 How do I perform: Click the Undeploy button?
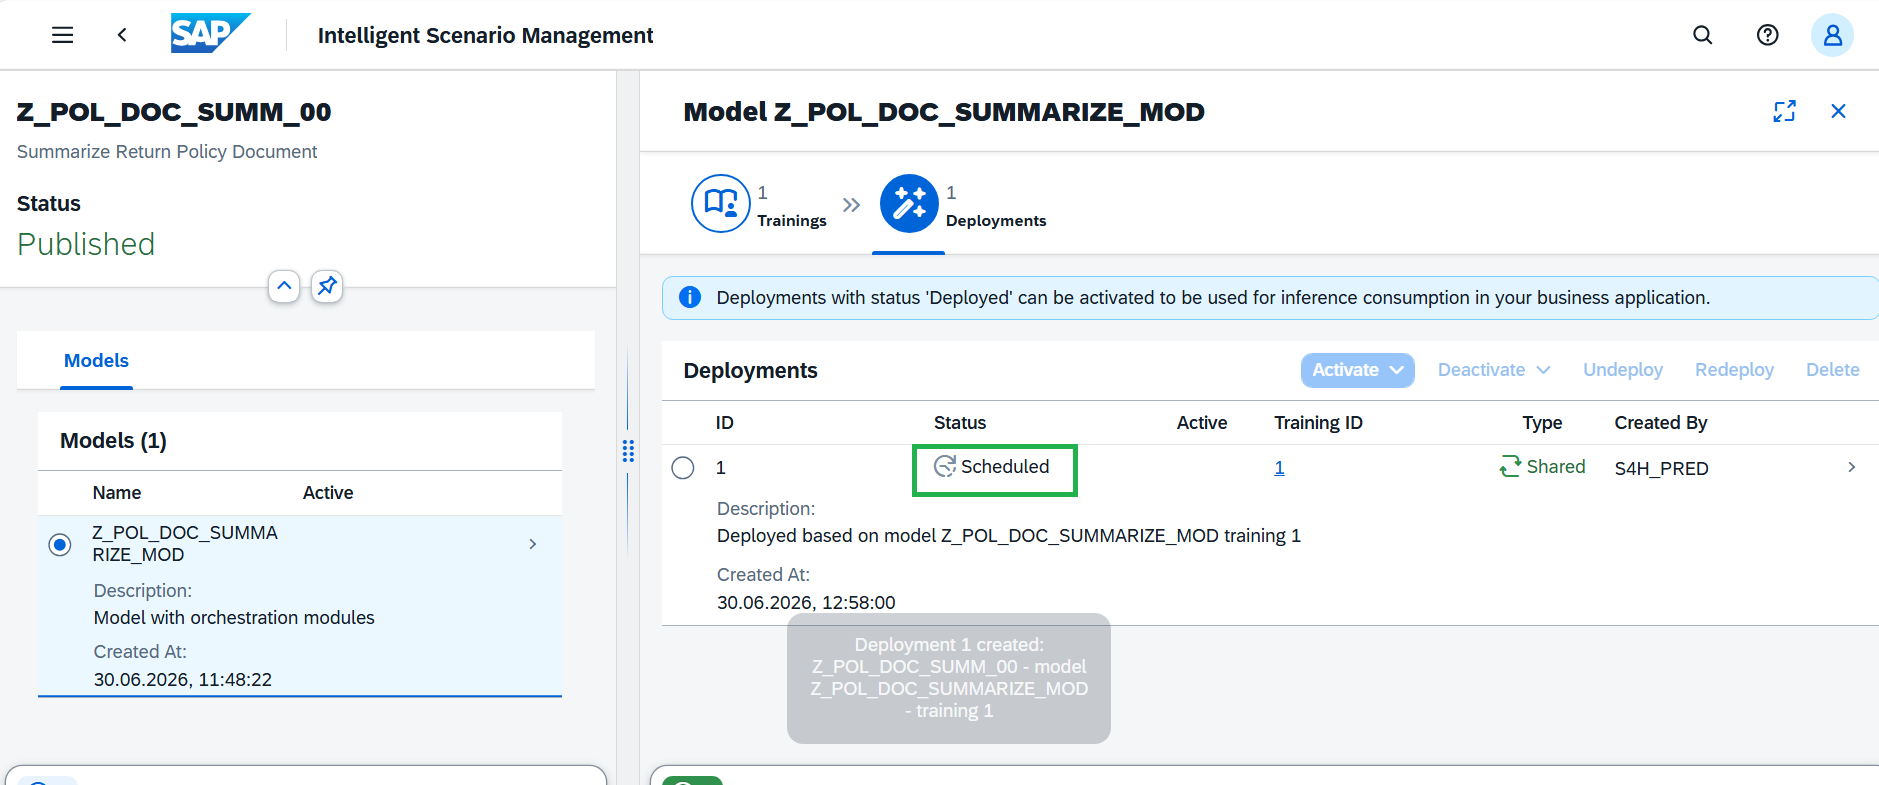click(1622, 370)
